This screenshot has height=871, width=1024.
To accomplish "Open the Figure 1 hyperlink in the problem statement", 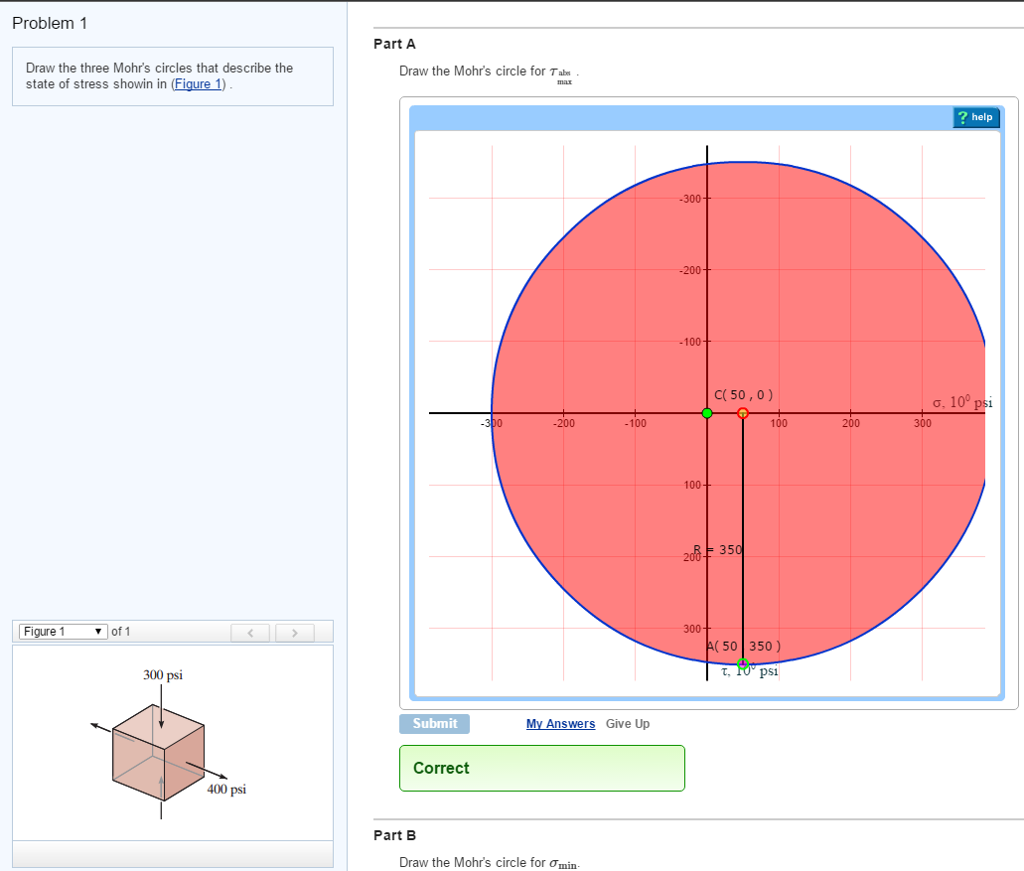I will (197, 83).
